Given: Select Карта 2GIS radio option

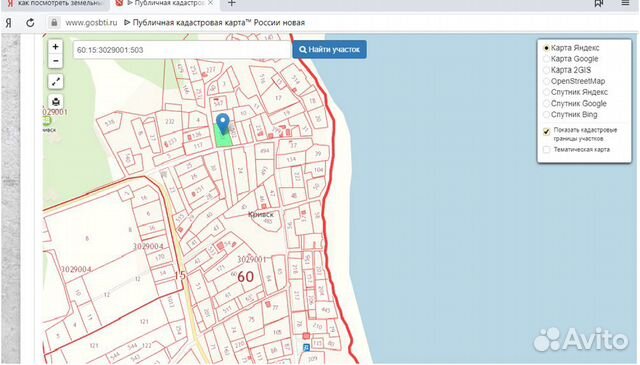Looking at the screenshot, I should (546, 70).
